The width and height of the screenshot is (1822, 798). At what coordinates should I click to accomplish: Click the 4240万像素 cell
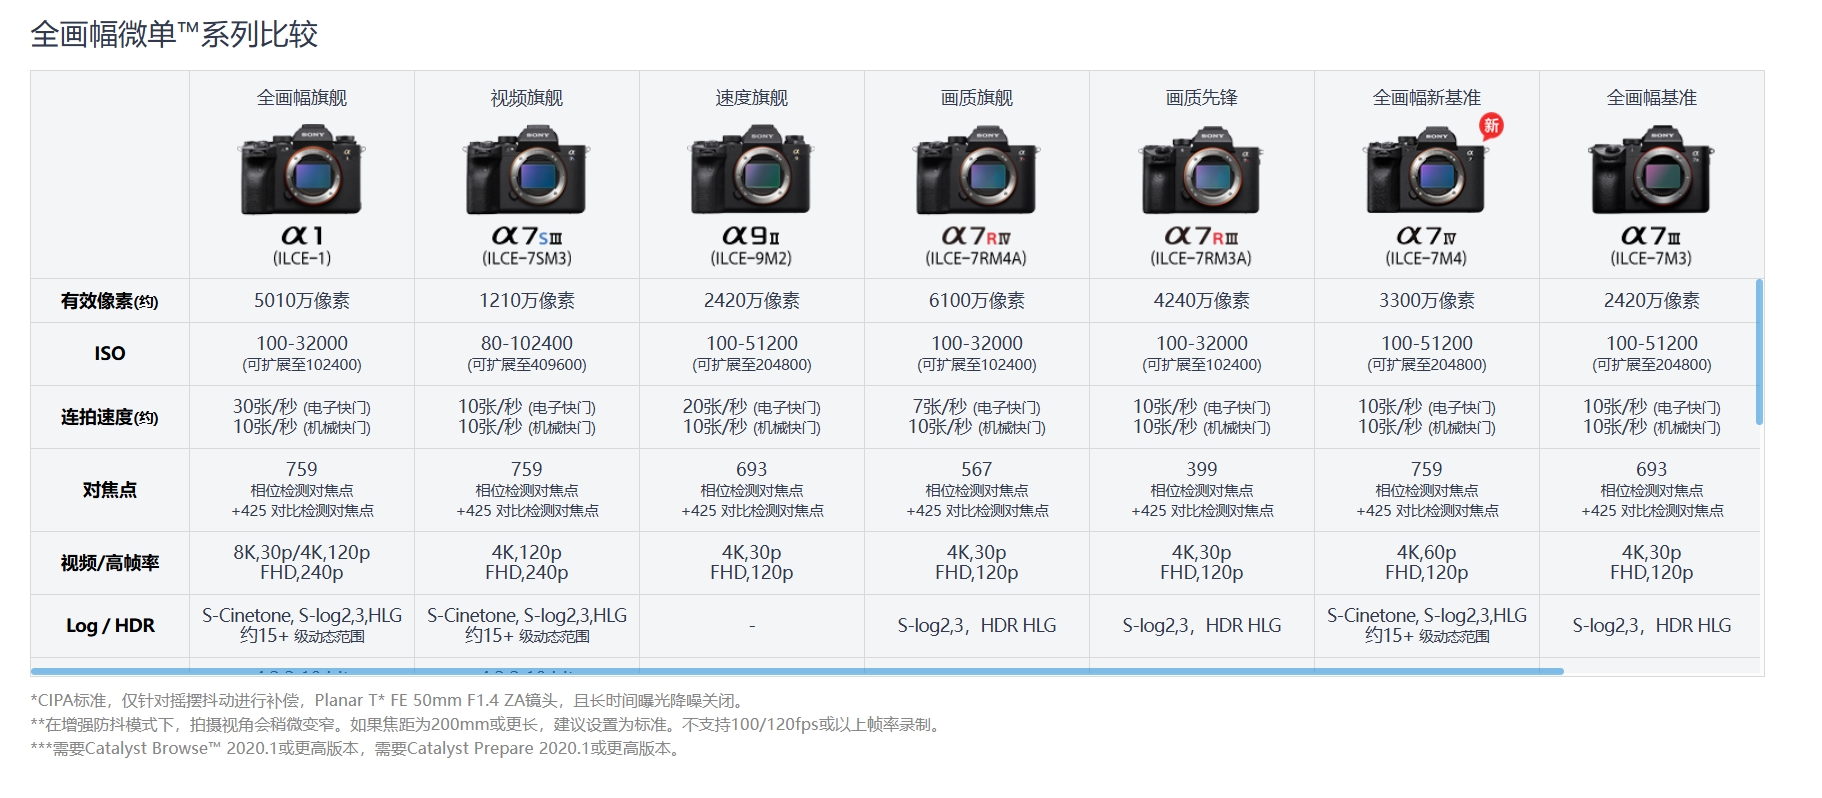coord(1202,301)
